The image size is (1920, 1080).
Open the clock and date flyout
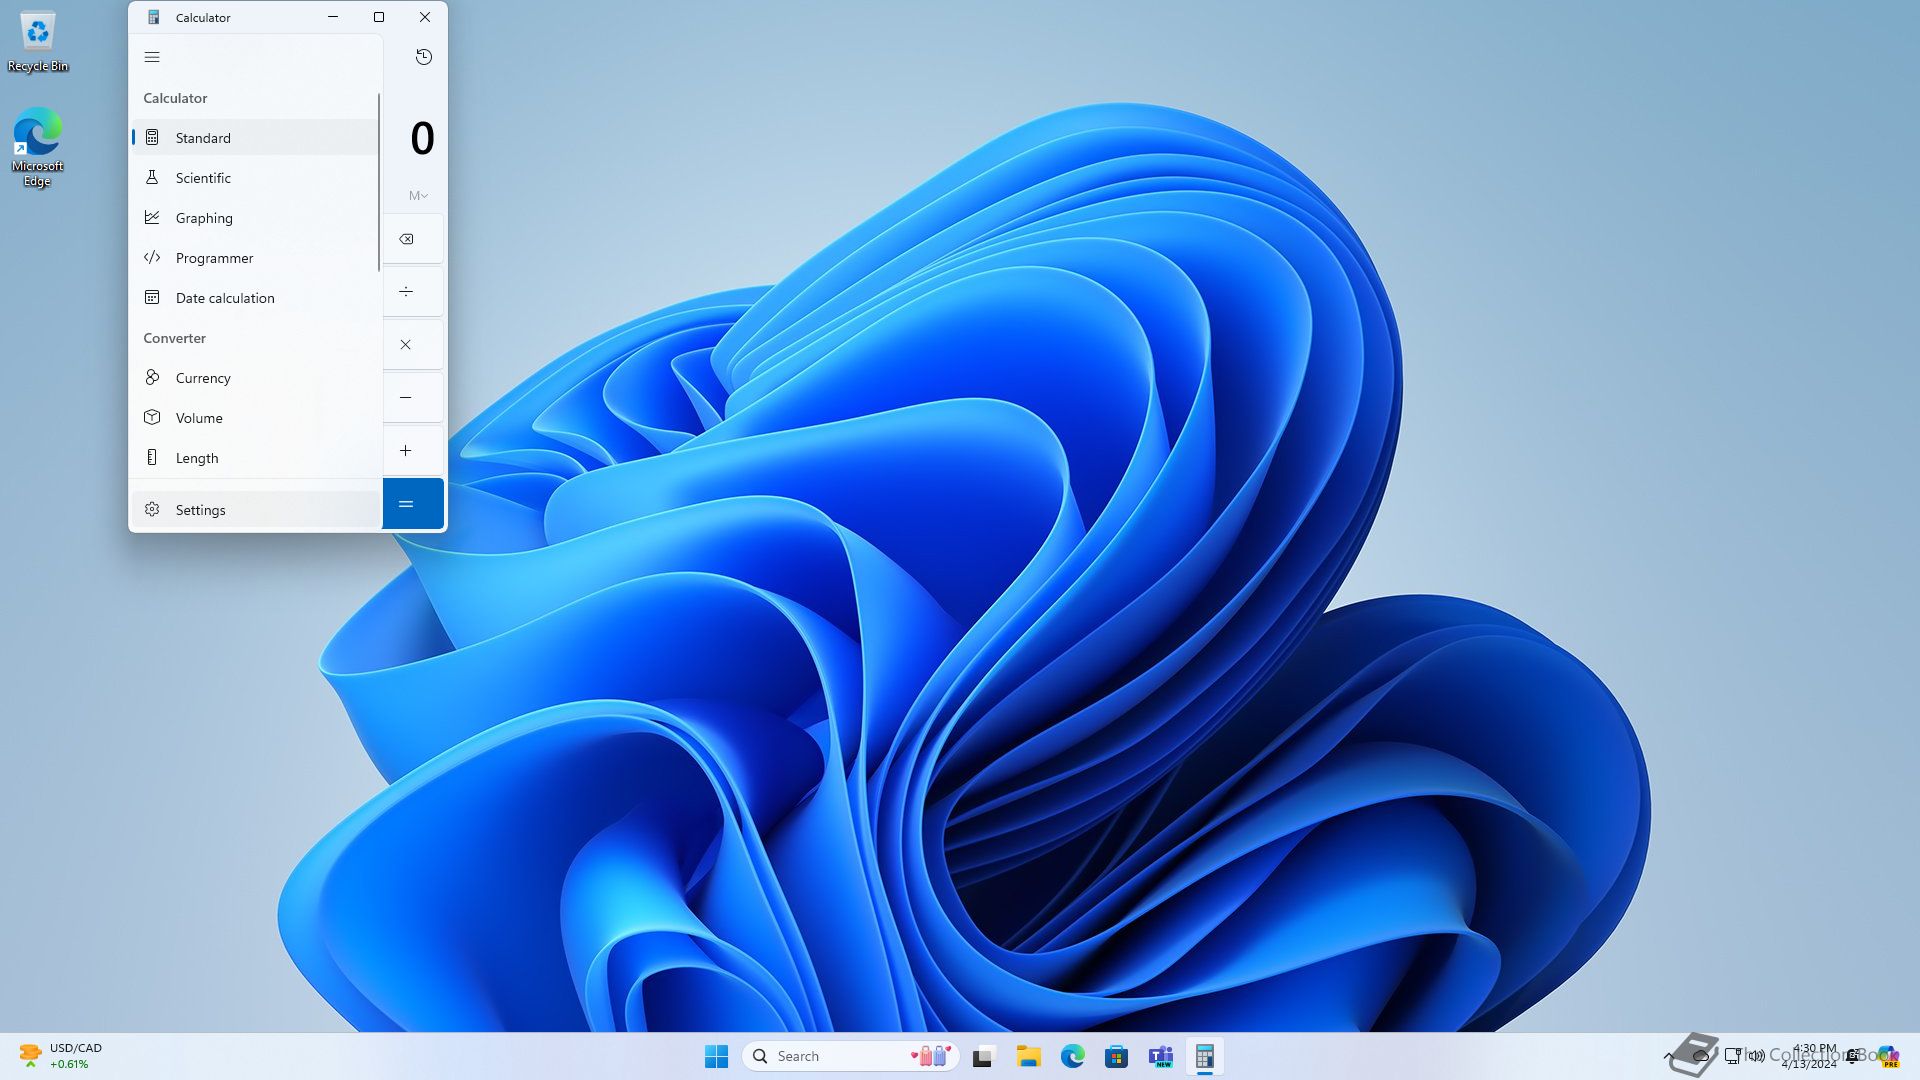[x=1809, y=1056]
